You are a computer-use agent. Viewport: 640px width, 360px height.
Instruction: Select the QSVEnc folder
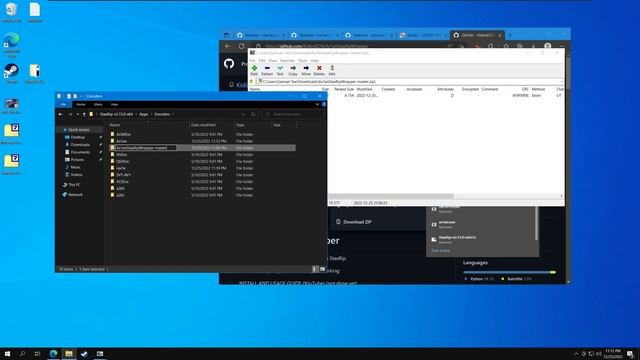point(122,161)
